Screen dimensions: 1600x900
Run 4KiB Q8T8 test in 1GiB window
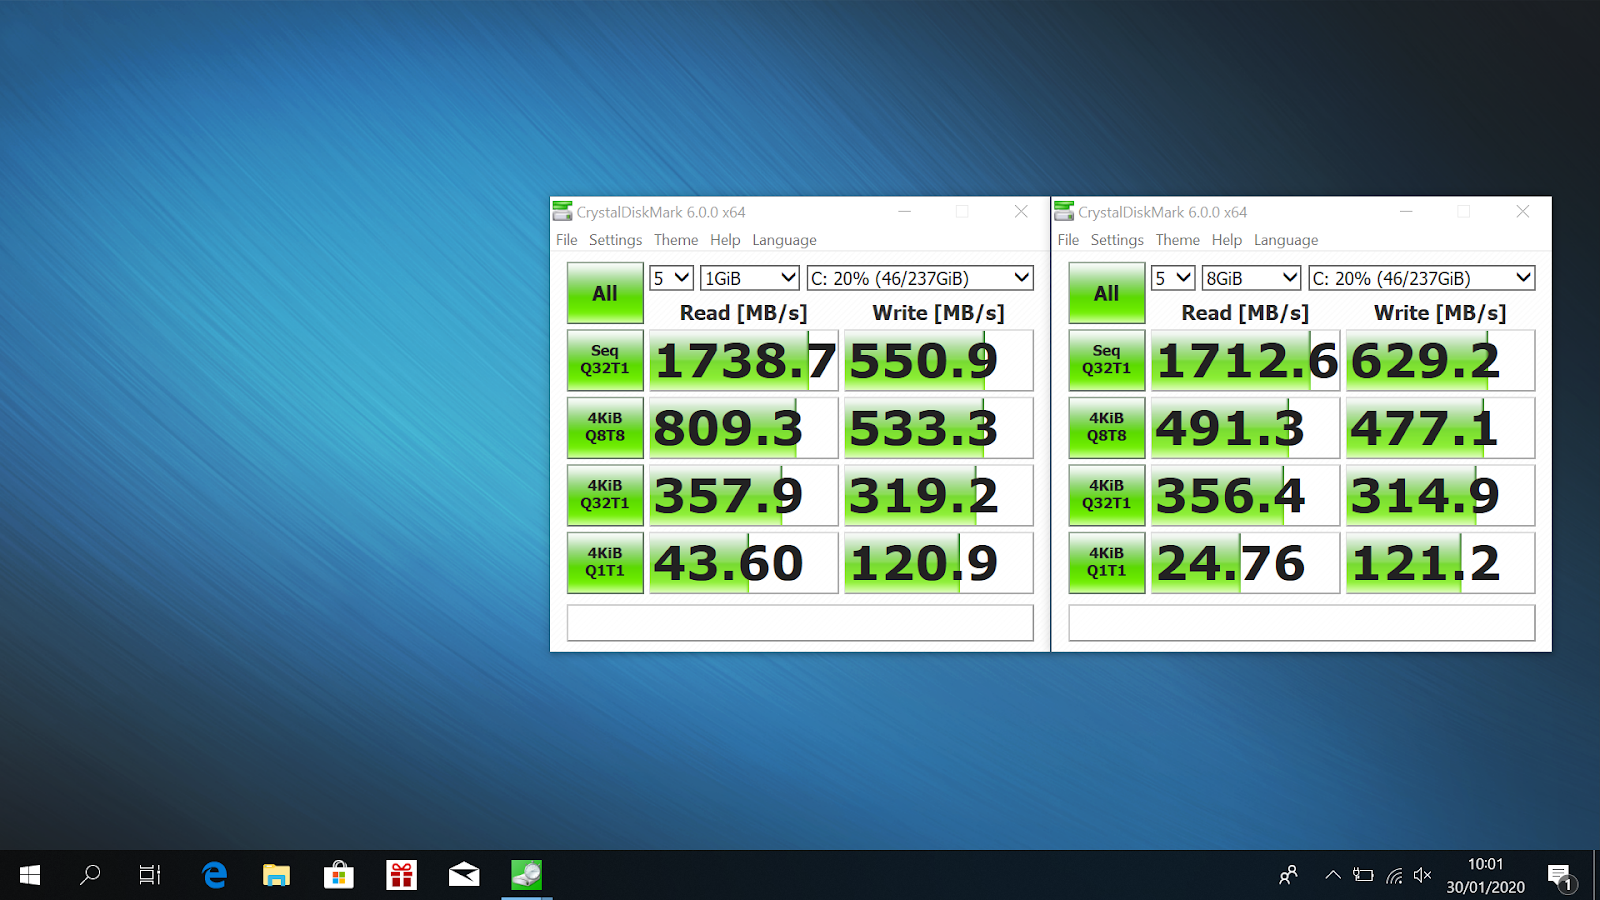pyautogui.click(x=605, y=427)
